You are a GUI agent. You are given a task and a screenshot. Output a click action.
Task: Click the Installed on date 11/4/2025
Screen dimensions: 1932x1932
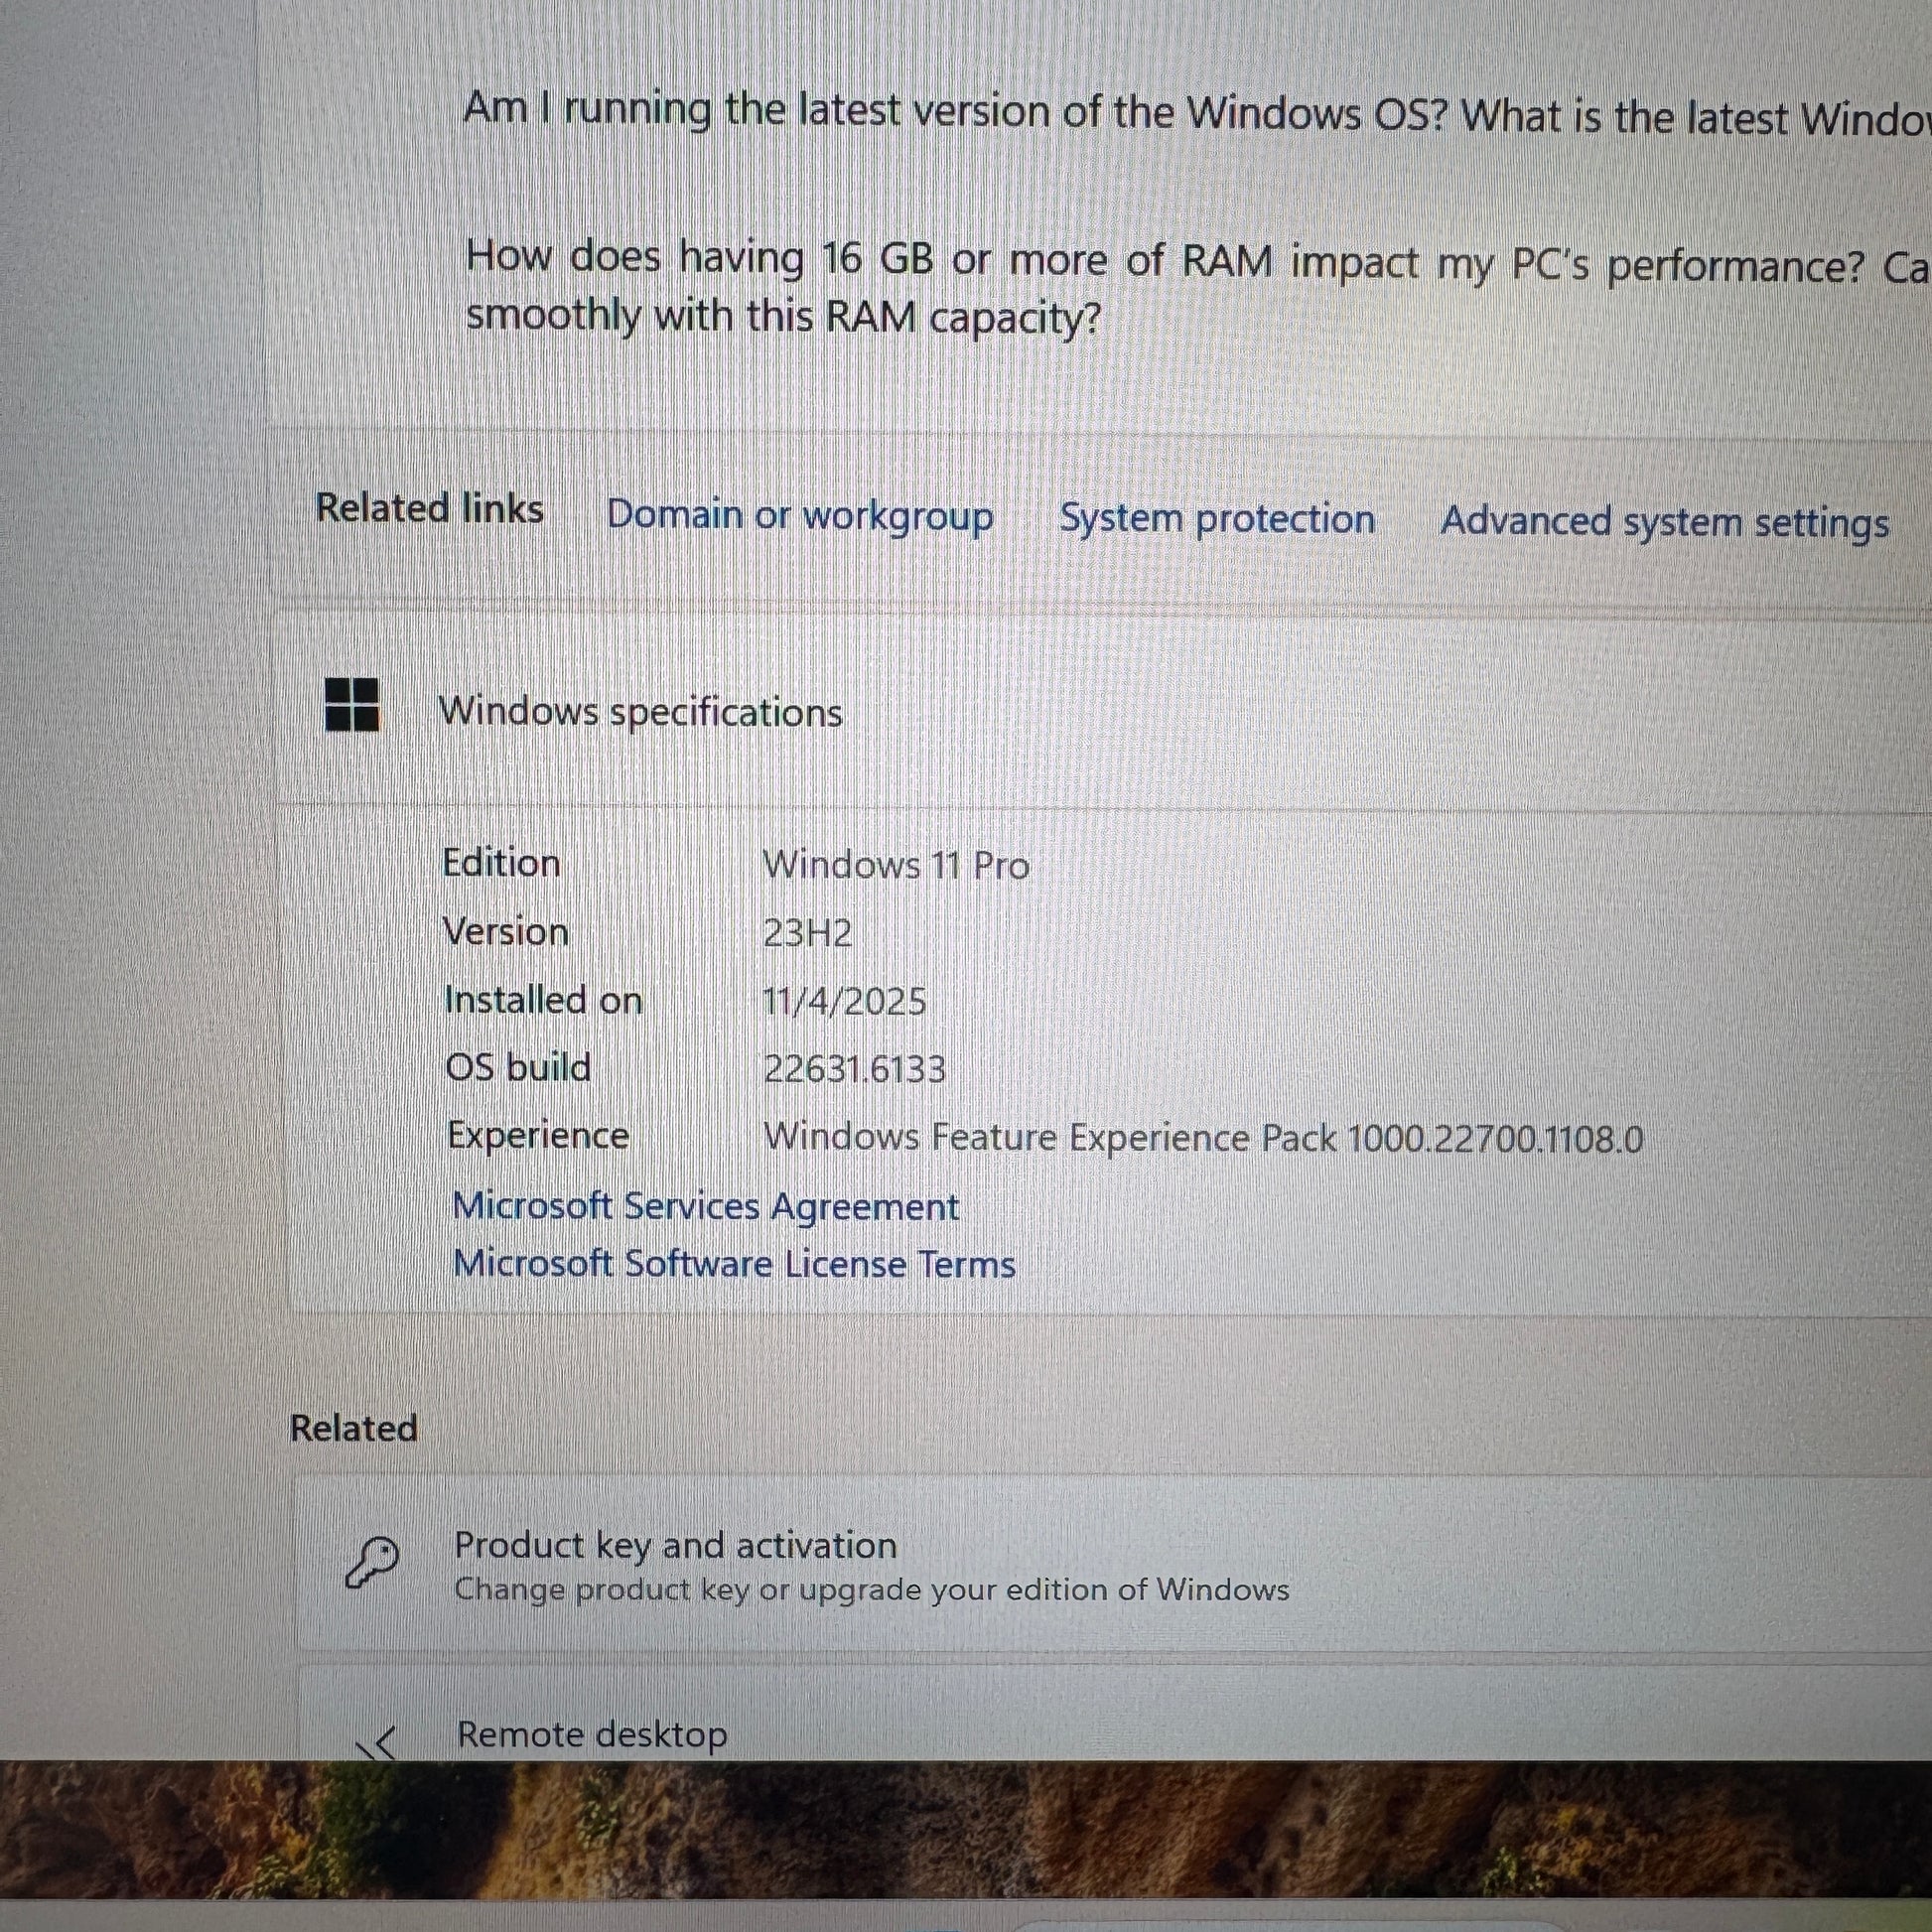pyautogui.click(x=843, y=1001)
